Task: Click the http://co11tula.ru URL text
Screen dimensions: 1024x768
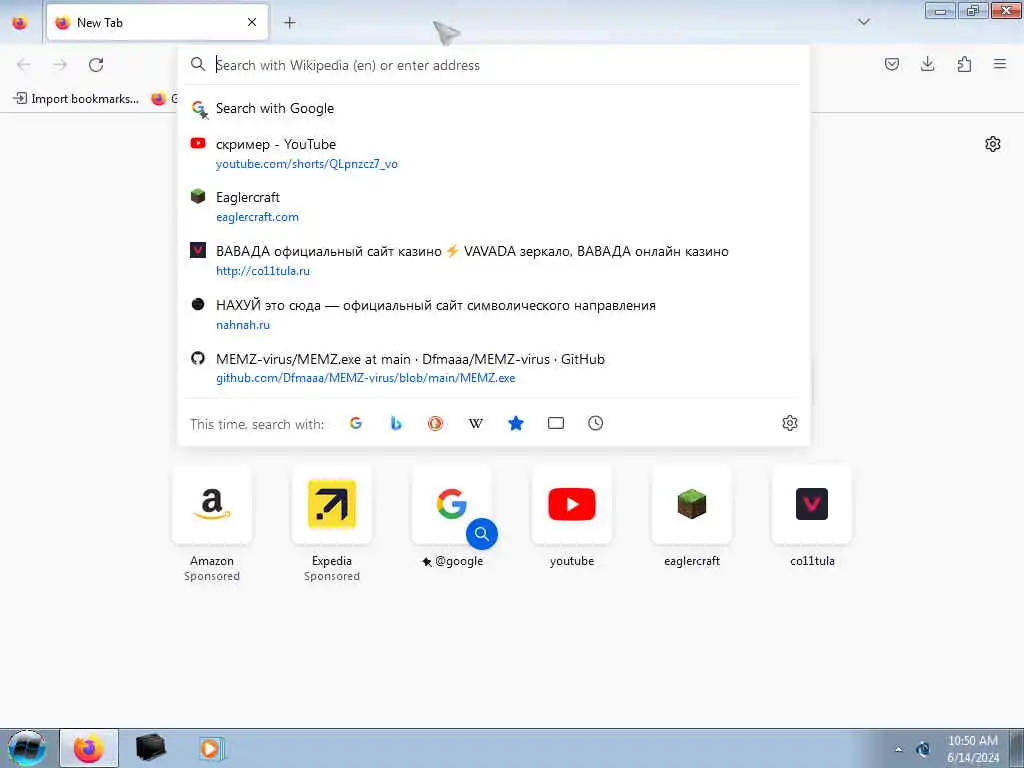Action: coord(263,270)
